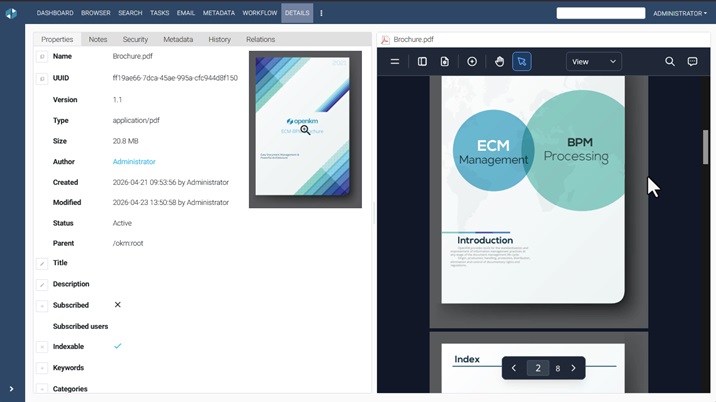This screenshot has width=716, height=402.
Task: Click the 'Brochure.pdf' name value
Action: pos(133,56)
